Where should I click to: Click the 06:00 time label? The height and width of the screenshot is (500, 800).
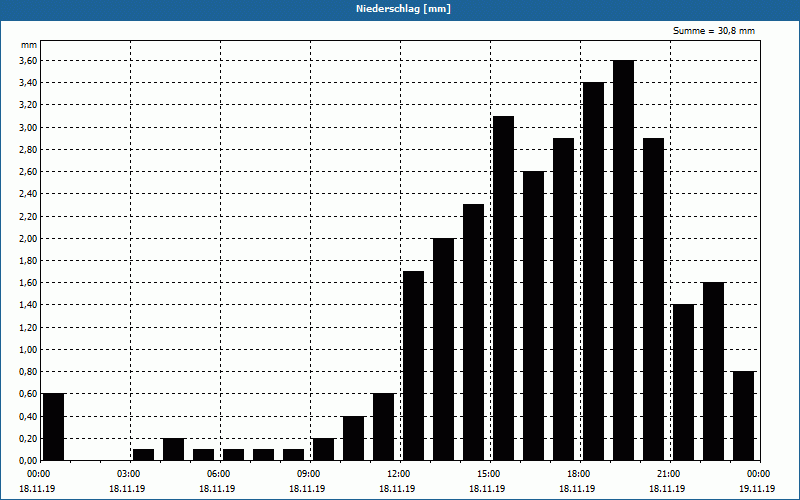[x=220, y=474]
